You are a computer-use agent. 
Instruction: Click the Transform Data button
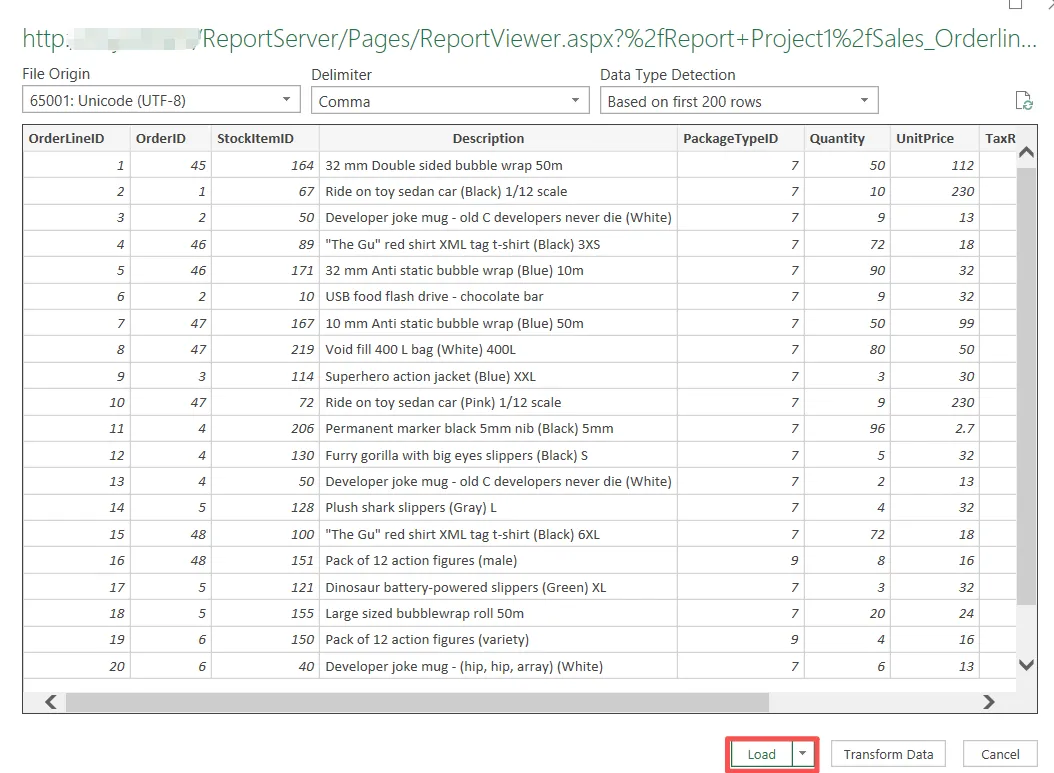(x=888, y=754)
